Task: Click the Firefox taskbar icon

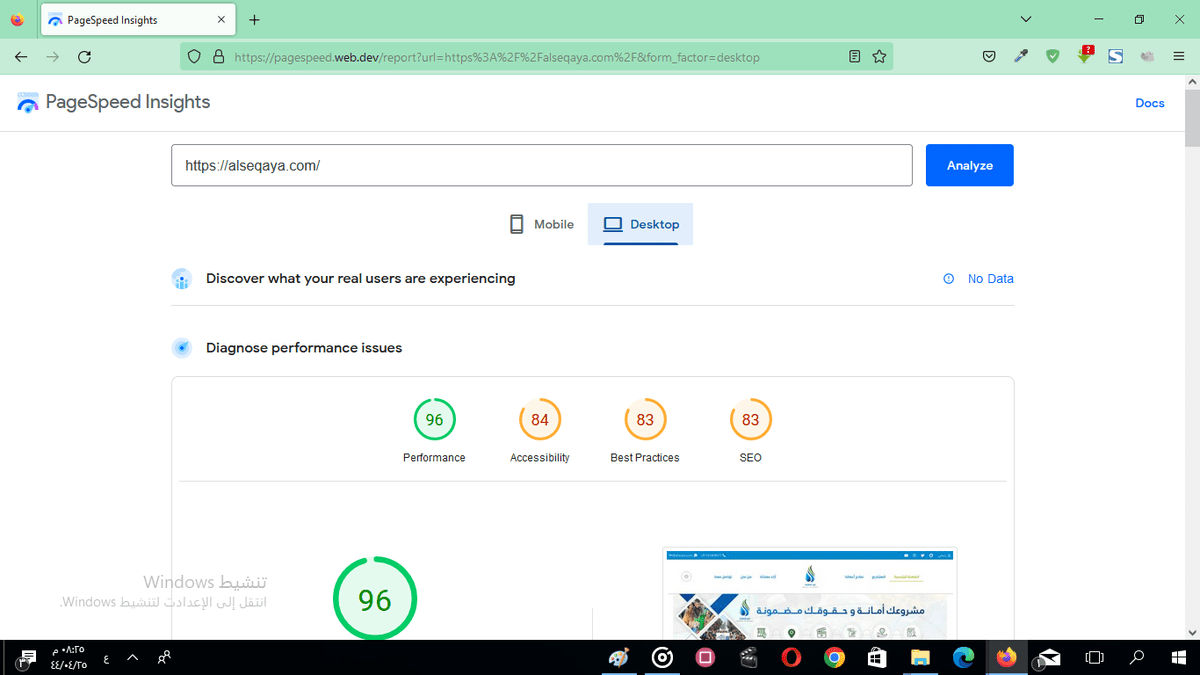Action: [x=1006, y=657]
